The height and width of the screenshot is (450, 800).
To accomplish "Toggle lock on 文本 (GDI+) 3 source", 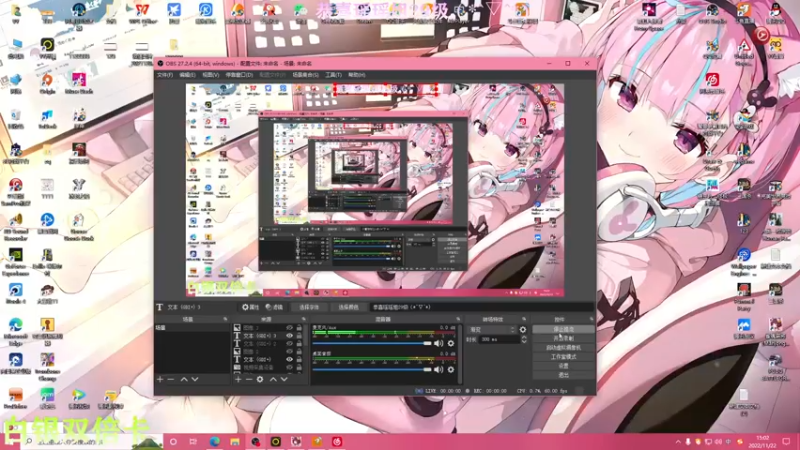I will click(x=299, y=336).
